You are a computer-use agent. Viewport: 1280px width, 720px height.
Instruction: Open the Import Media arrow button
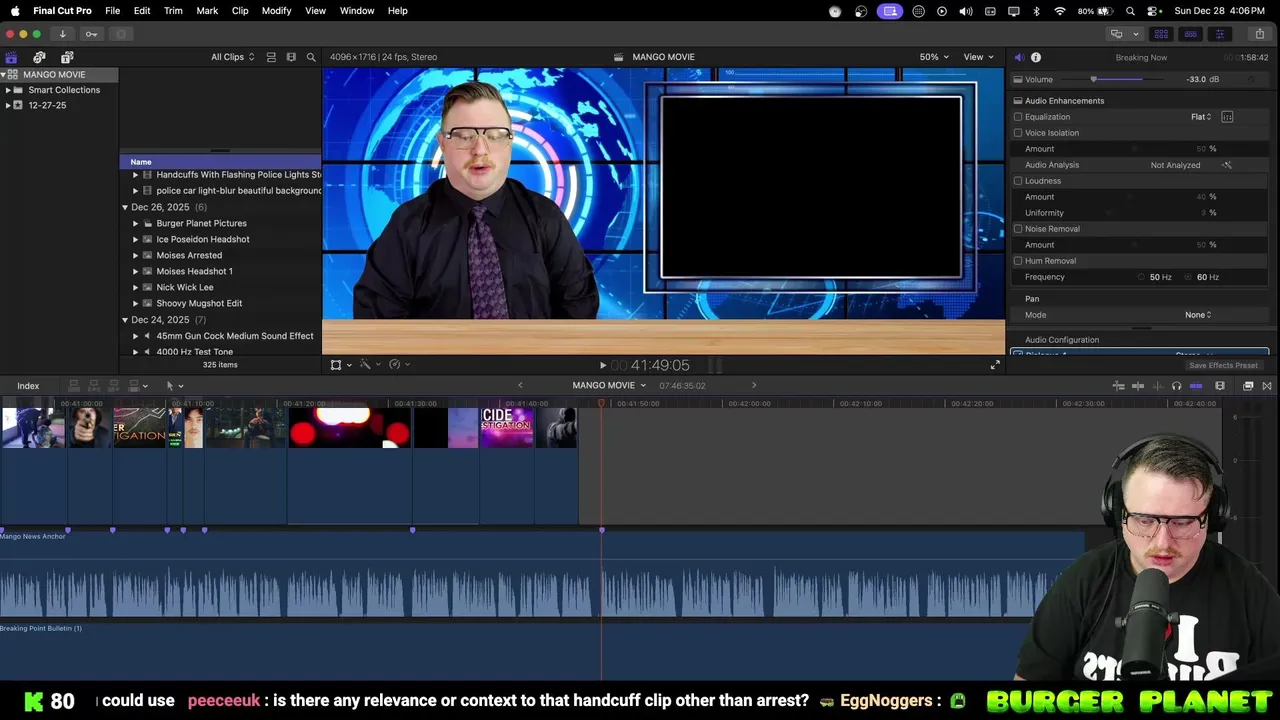coord(62,34)
